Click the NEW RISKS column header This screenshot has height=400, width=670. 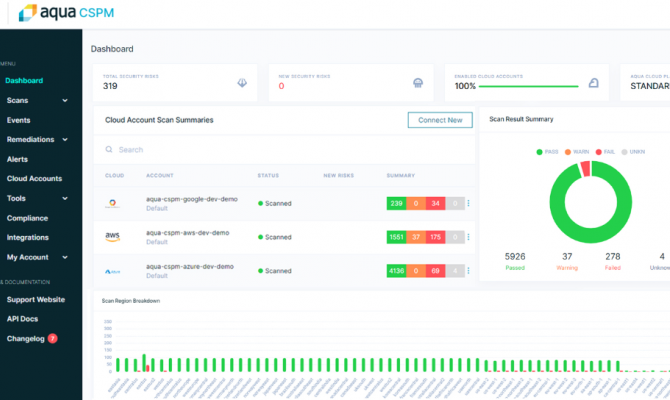[338, 176]
